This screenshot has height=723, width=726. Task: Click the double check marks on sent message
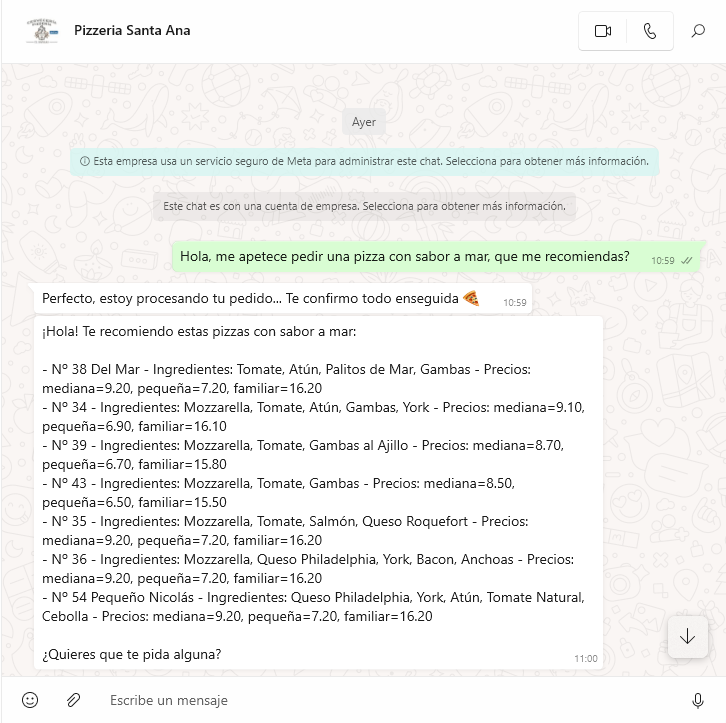pos(686,261)
